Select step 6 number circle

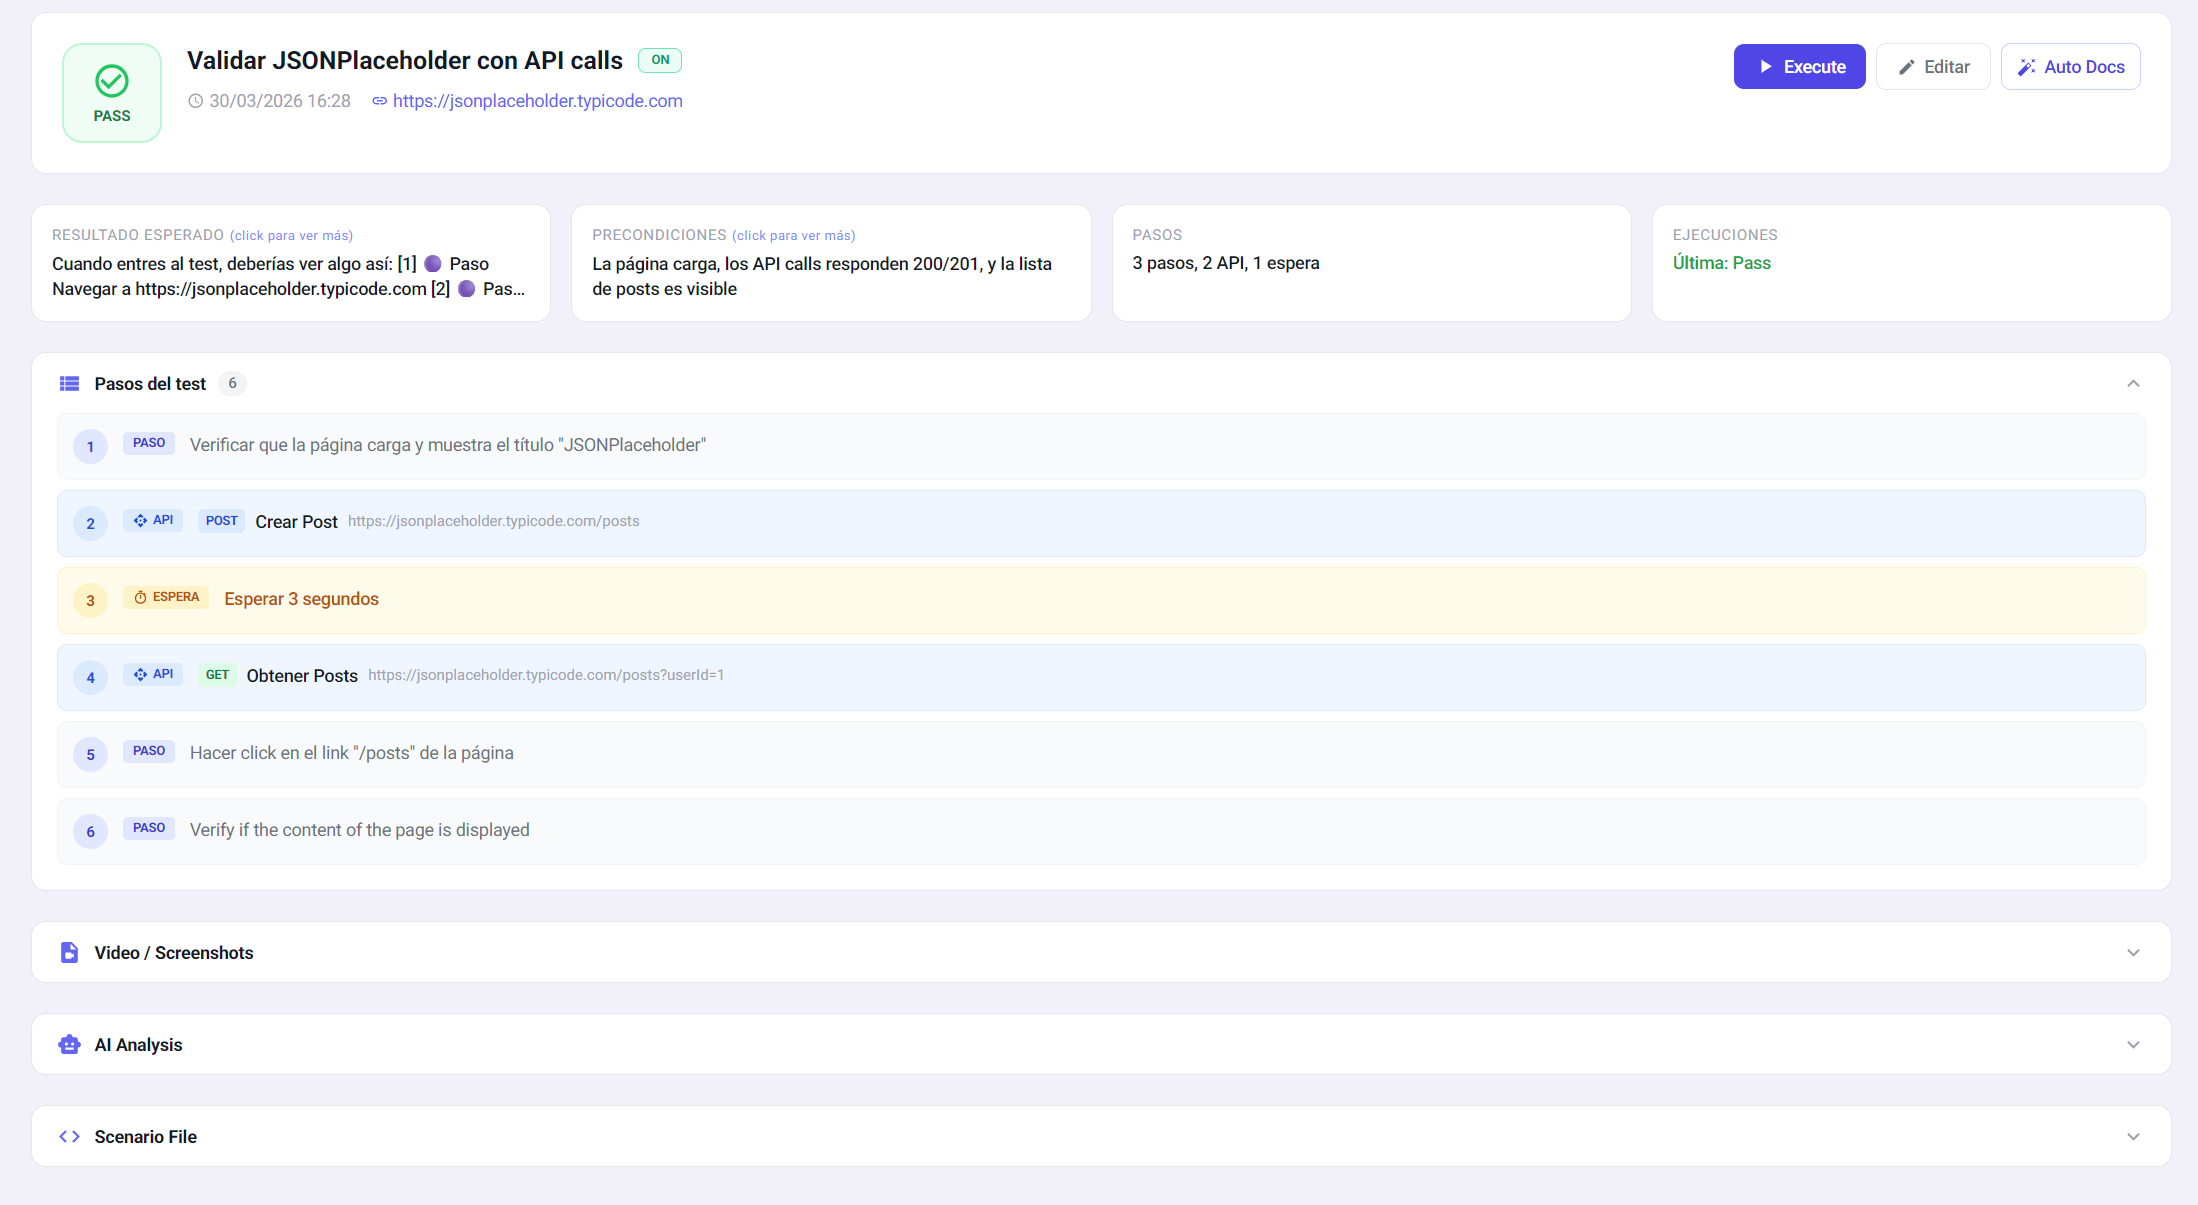[x=90, y=831]
